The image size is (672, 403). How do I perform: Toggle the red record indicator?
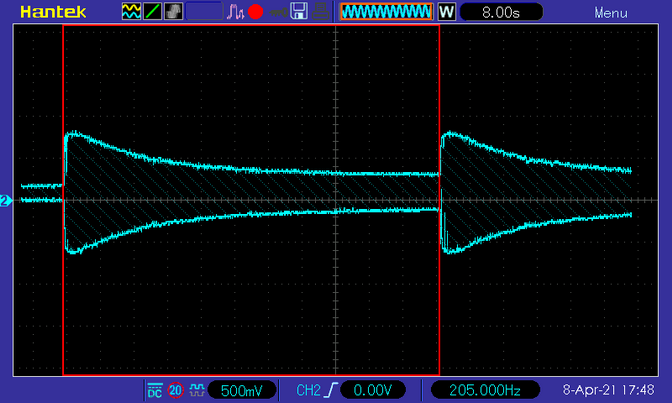[255, 12]
